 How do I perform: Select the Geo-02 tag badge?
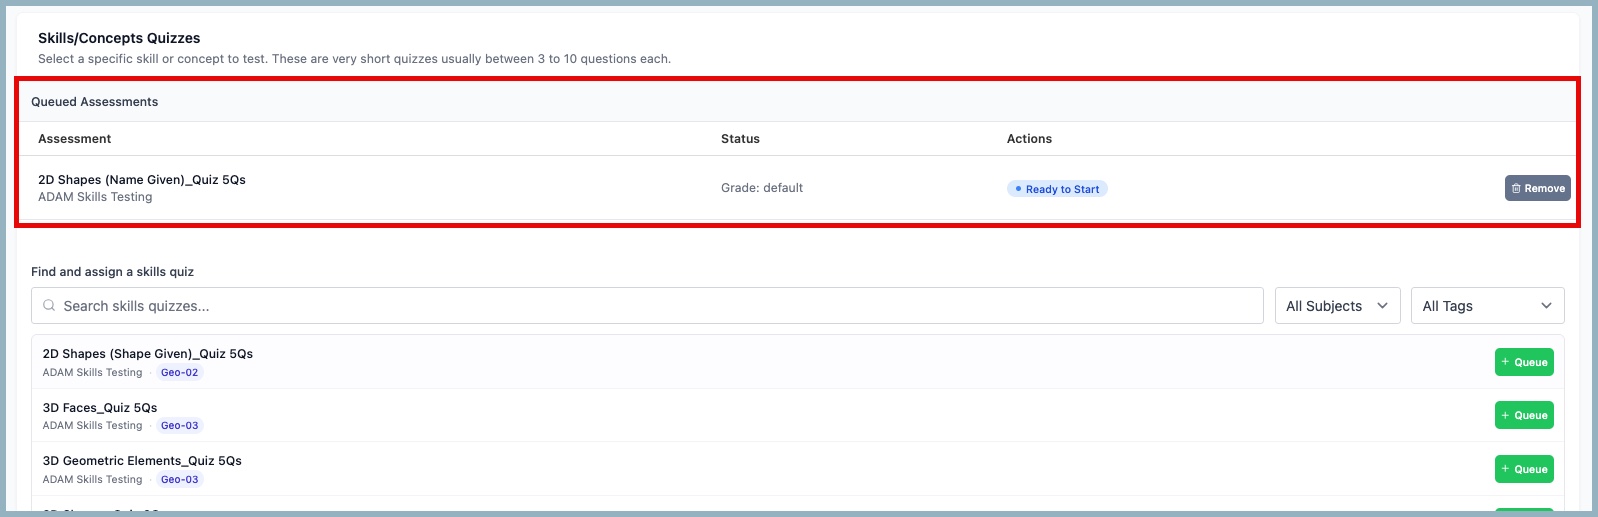click(x=180, y=373)
